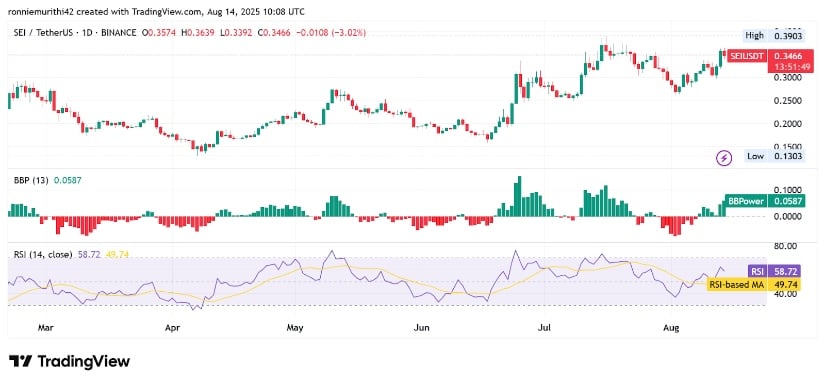Click the change value −0.0108 (−3.02%)
825x384 pixels.
point(331,33)
